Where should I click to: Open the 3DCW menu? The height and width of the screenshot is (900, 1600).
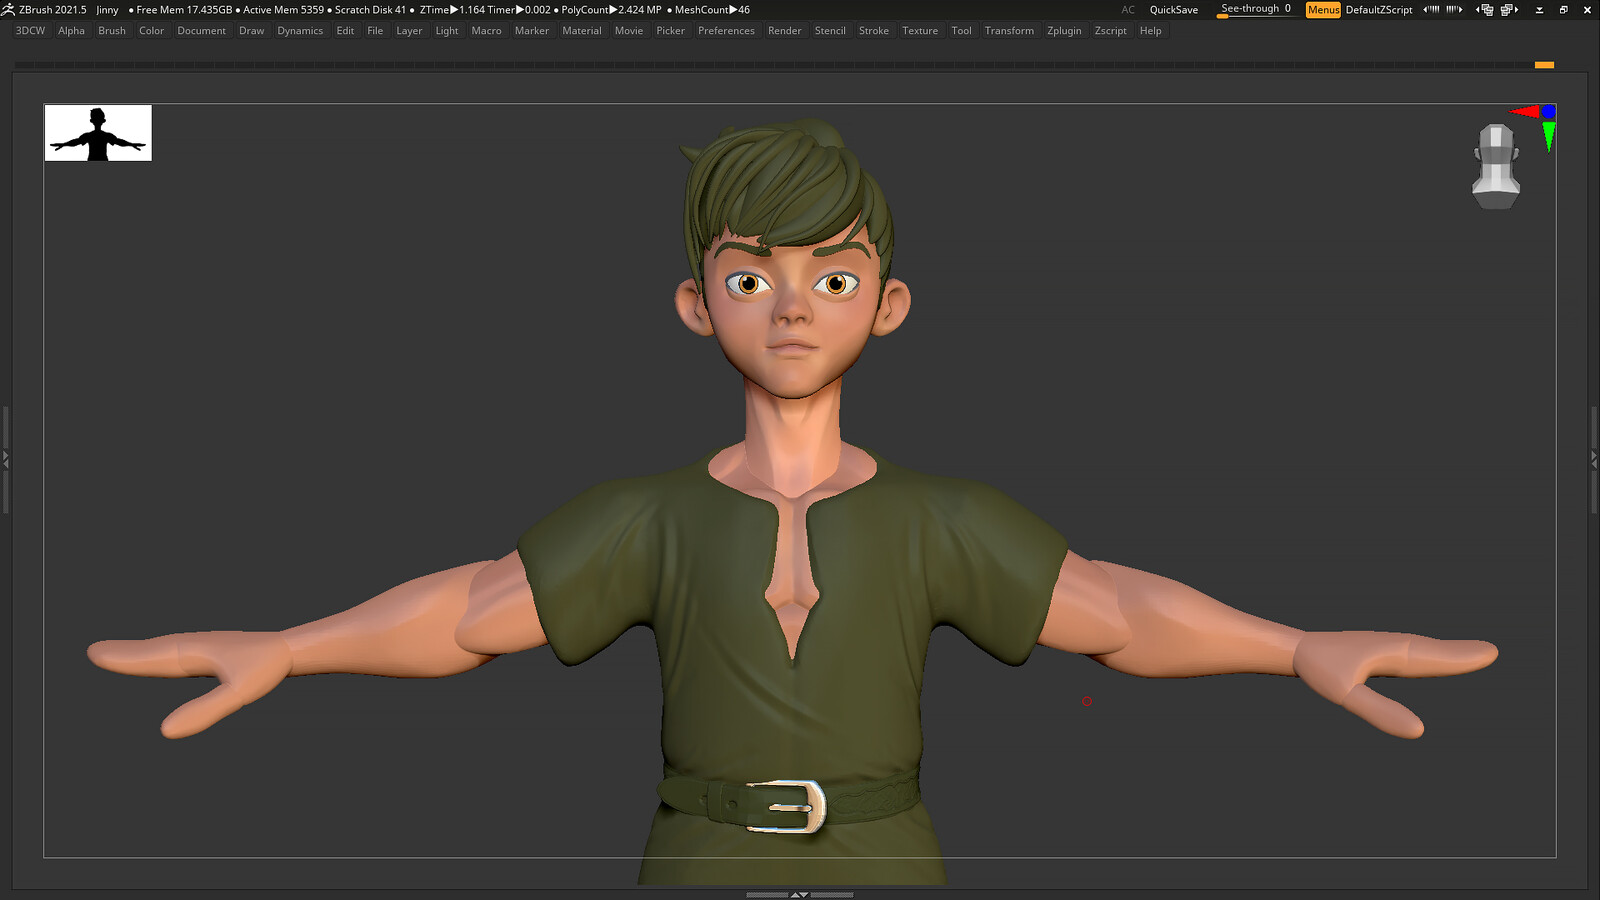coord(31,31)
